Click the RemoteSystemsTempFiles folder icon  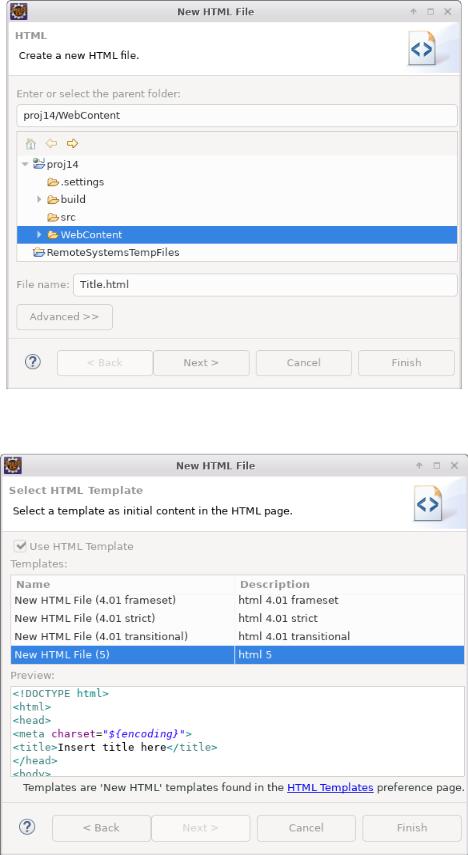(39, 252)
